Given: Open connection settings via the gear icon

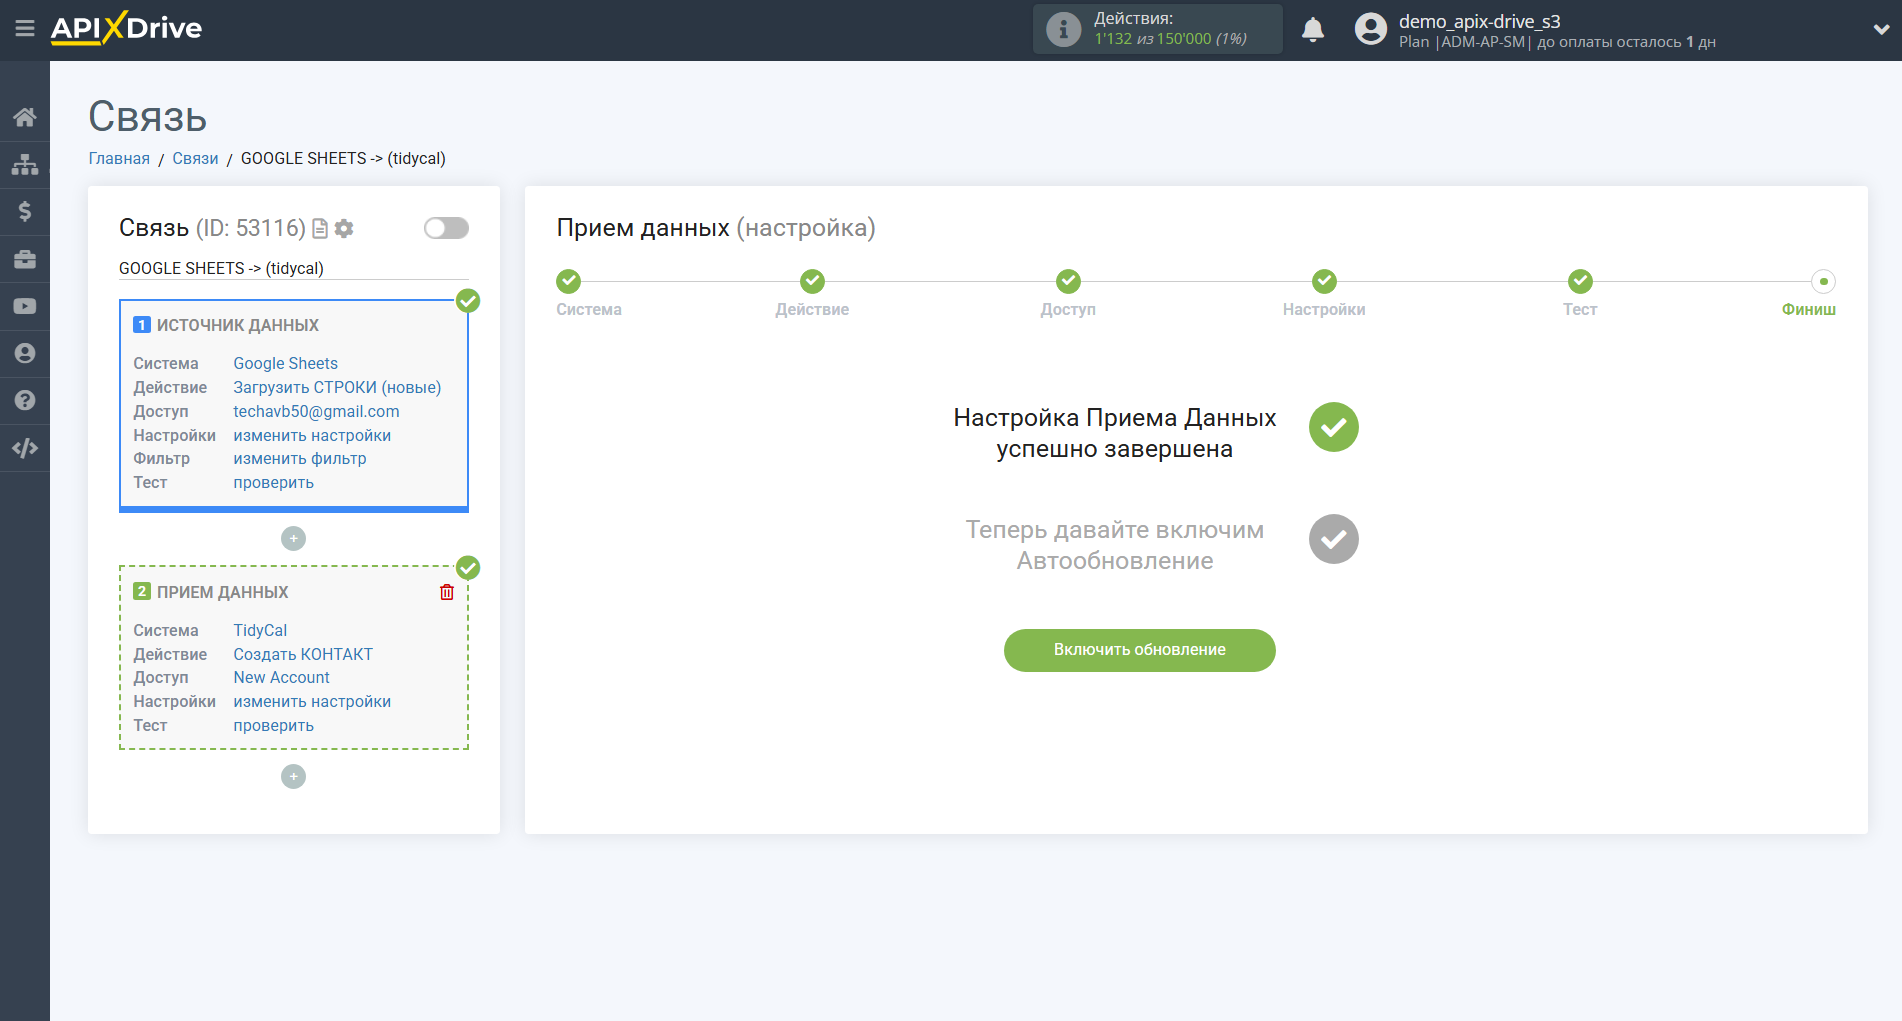Looking at the screenshot, I should tap(344, 228).
